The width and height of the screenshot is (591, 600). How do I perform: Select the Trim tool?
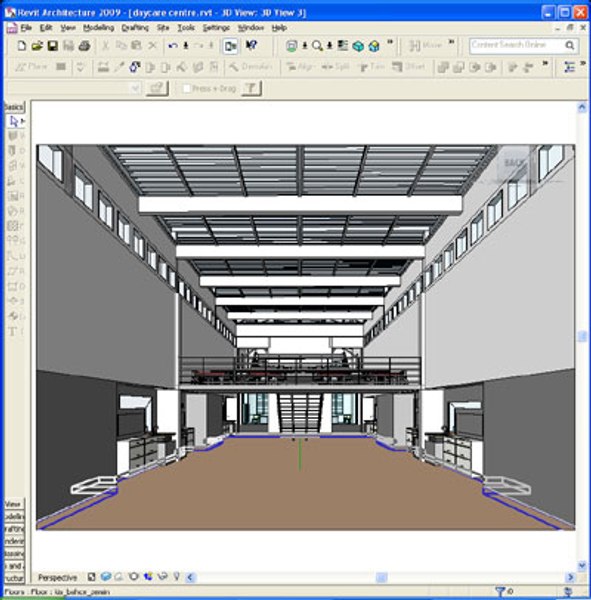[371, 67]
